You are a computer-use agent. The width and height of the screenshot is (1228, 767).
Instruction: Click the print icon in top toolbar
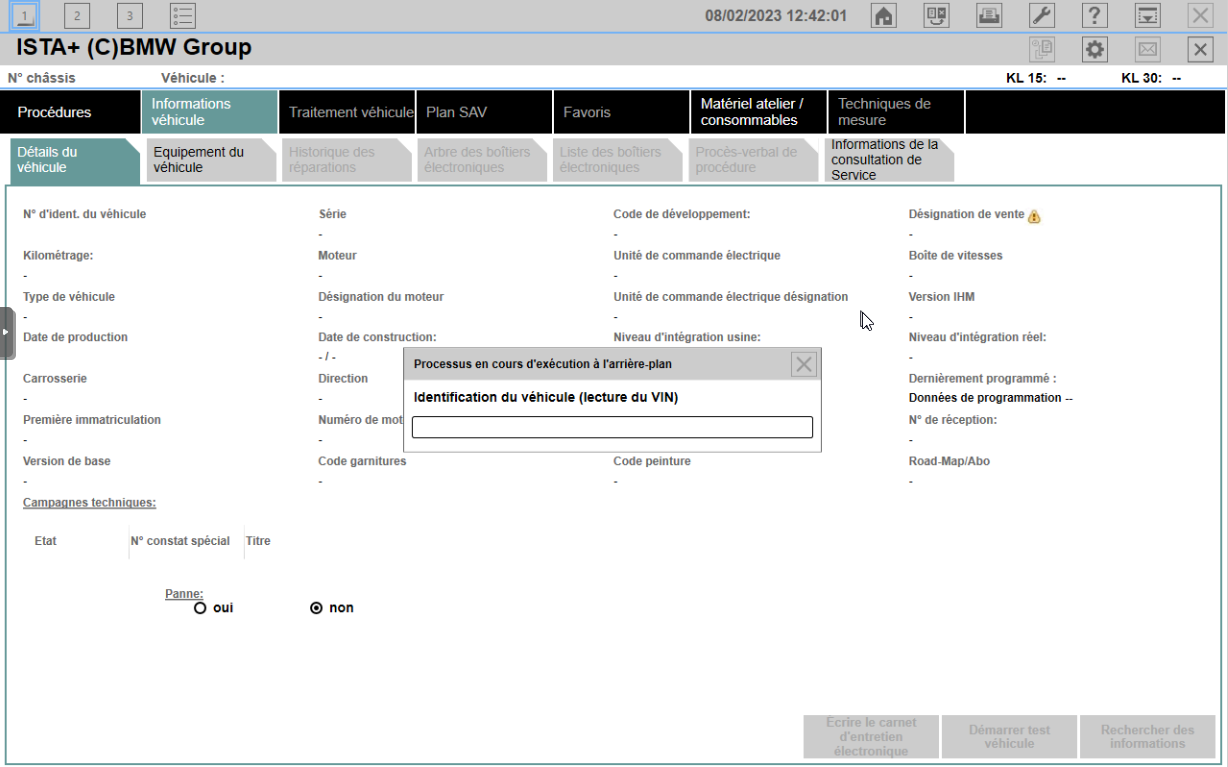(989, 15)
